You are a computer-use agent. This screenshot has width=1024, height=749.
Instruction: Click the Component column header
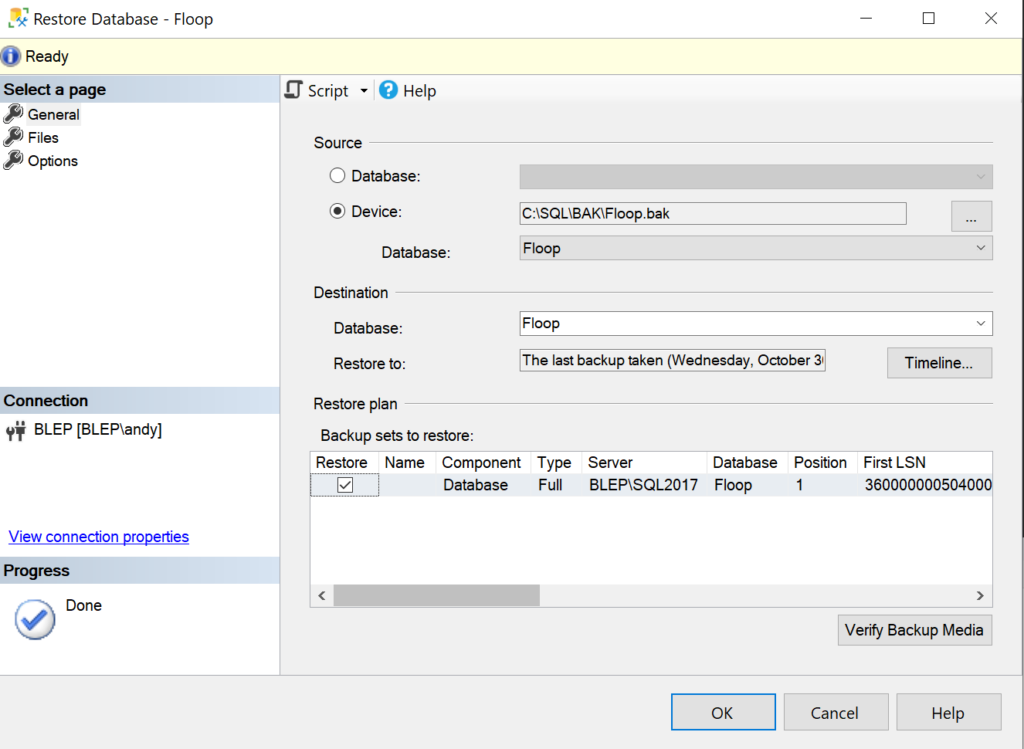483,462
